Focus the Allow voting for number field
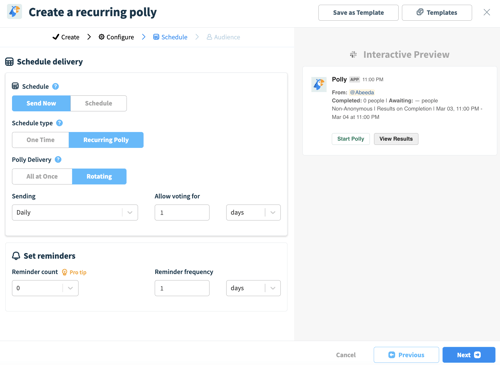Viewport: 500px width, 365px height. pyautogui.click(x=182, y=212)
